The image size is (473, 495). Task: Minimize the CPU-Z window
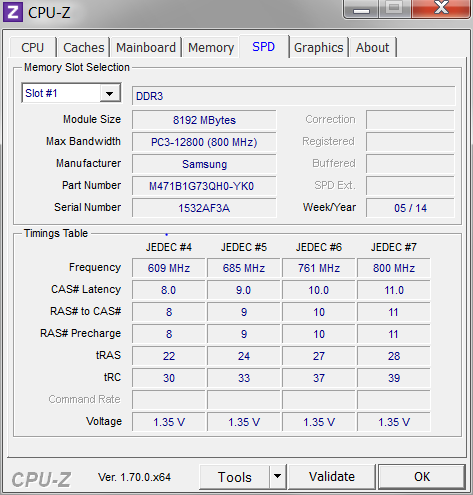pos(361,9)
